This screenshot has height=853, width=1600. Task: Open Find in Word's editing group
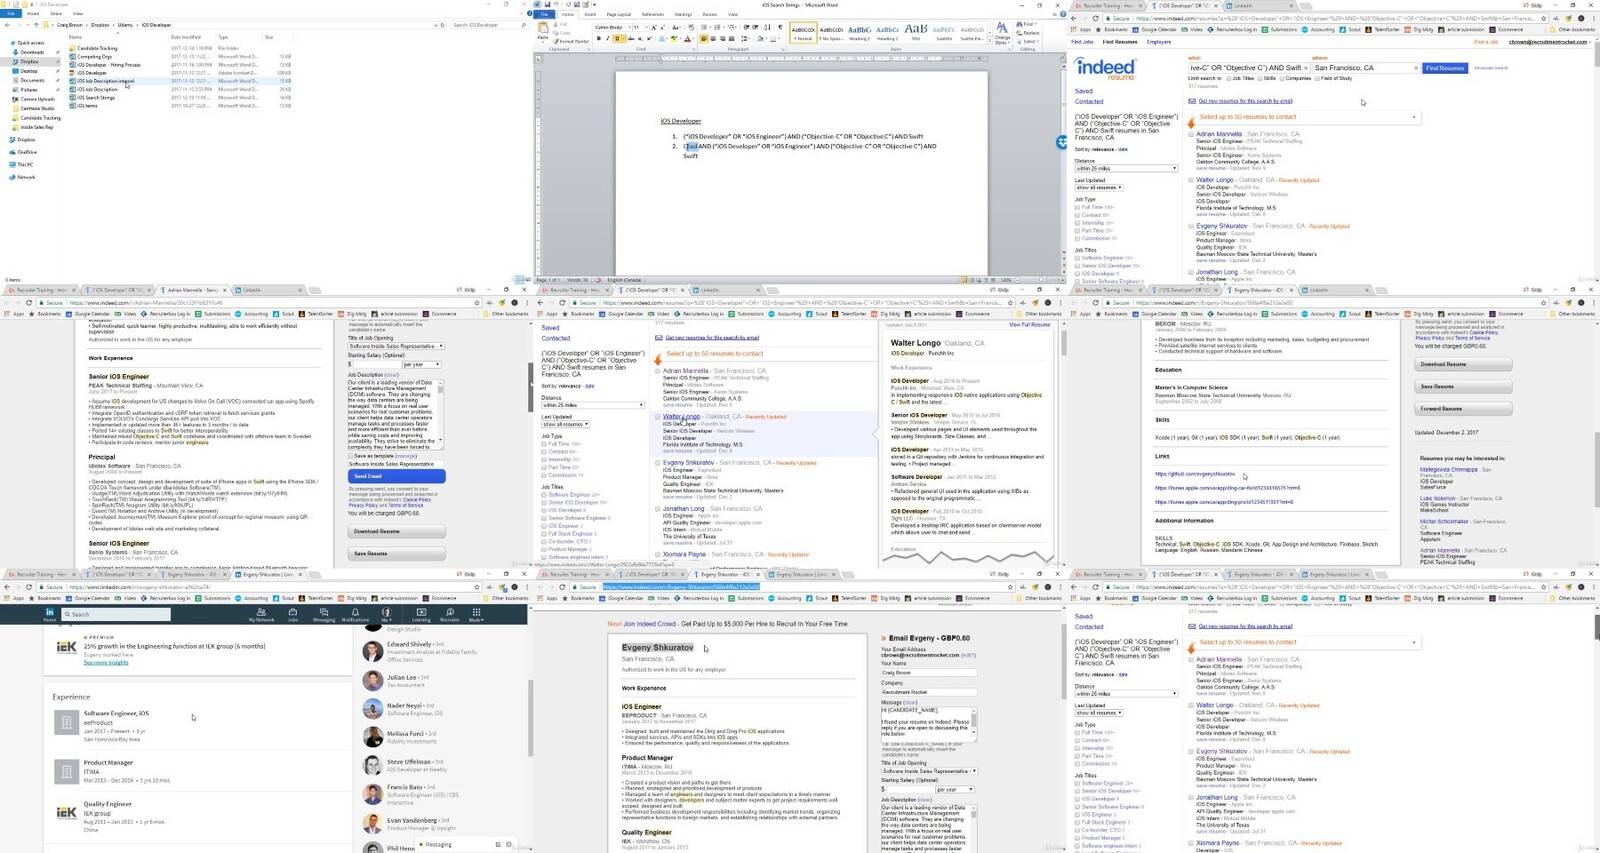click(x=1029, y=24)
